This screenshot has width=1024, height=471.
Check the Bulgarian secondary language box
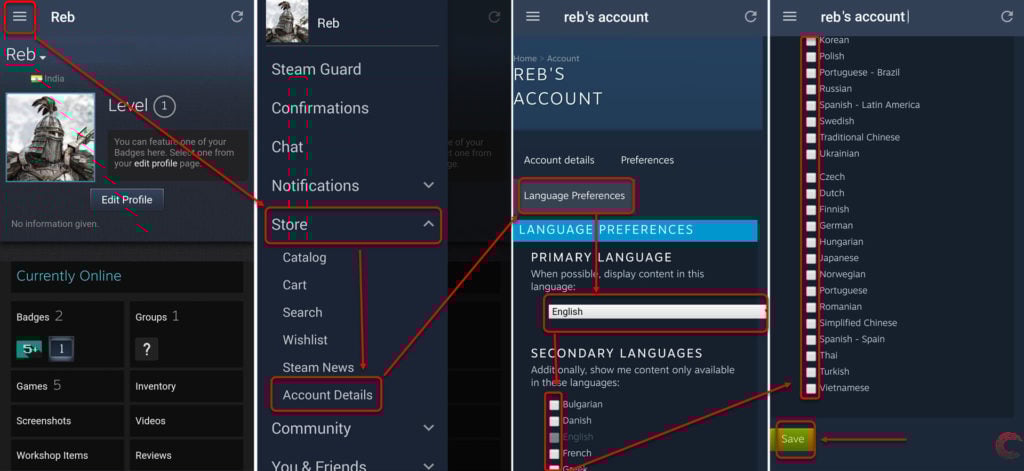point(554,405)
